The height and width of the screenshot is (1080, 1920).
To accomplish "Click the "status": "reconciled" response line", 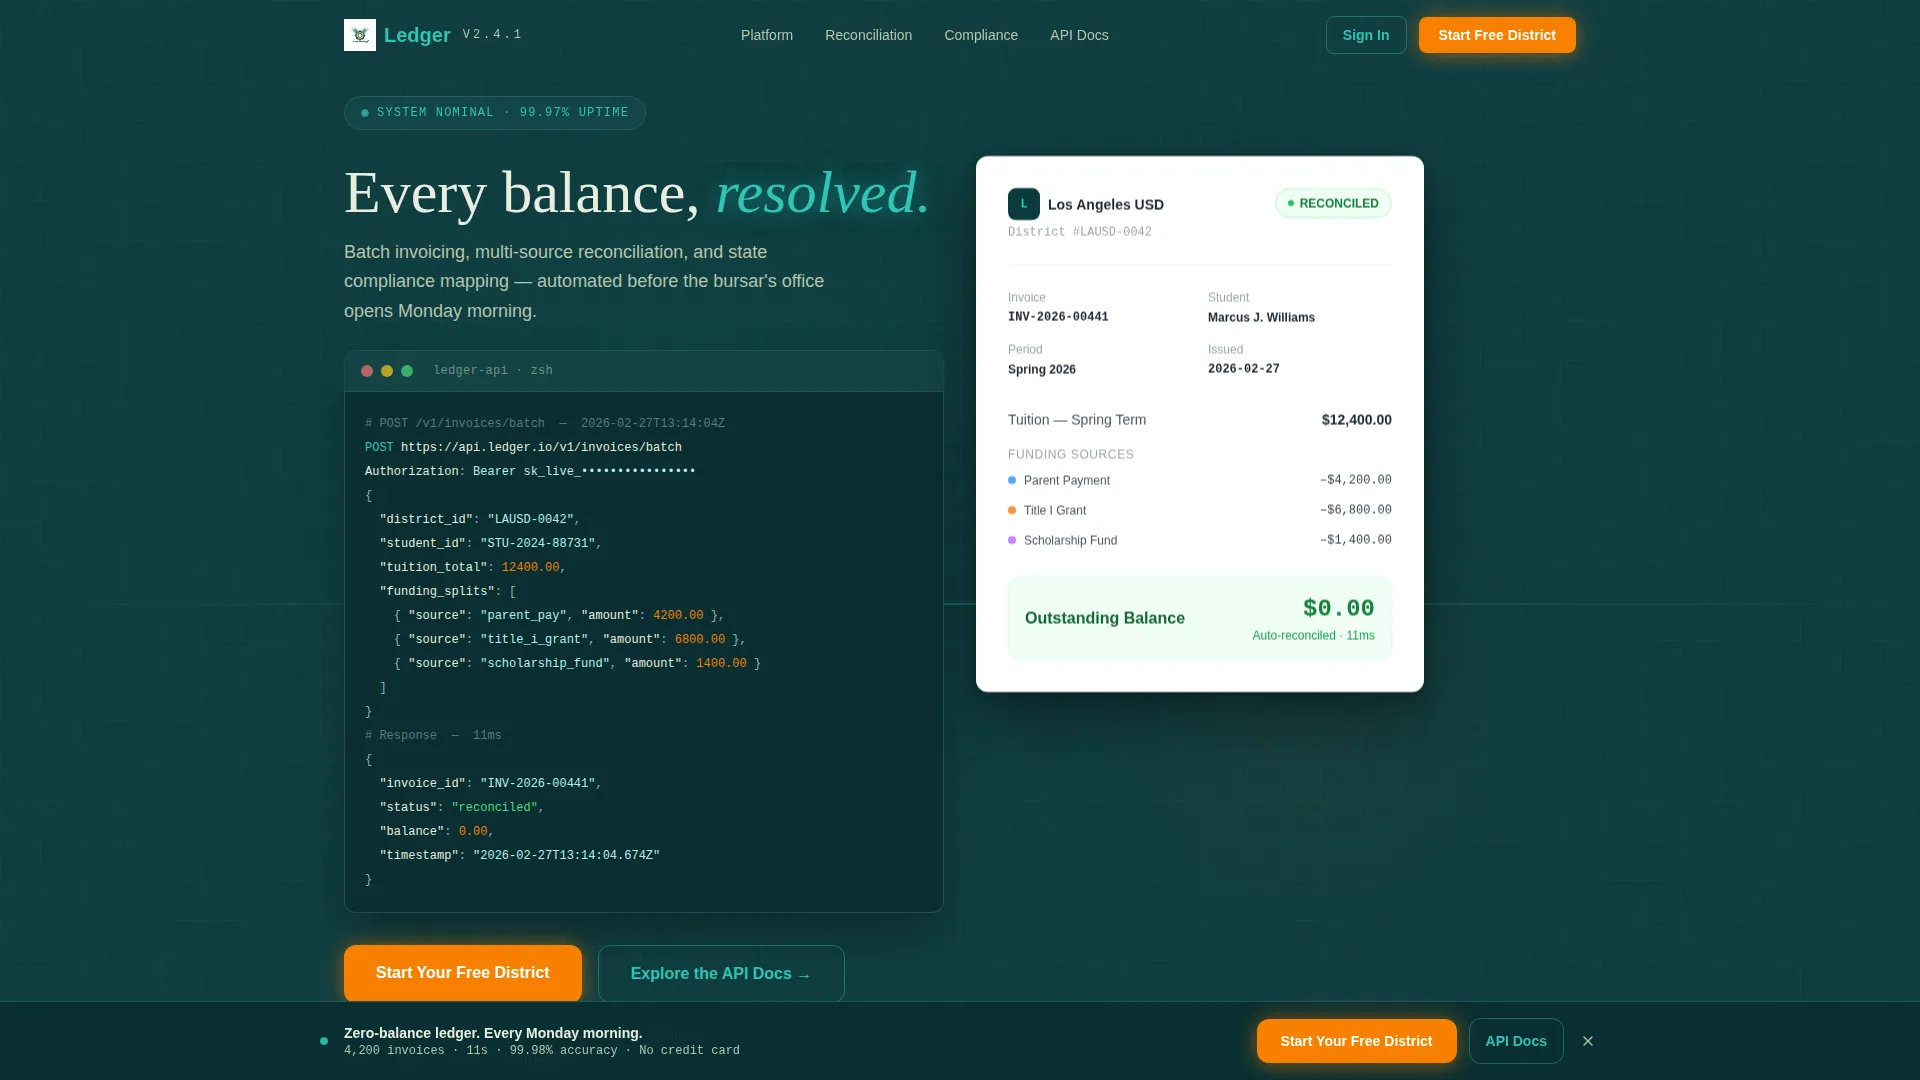I will (x=461, y=808).
